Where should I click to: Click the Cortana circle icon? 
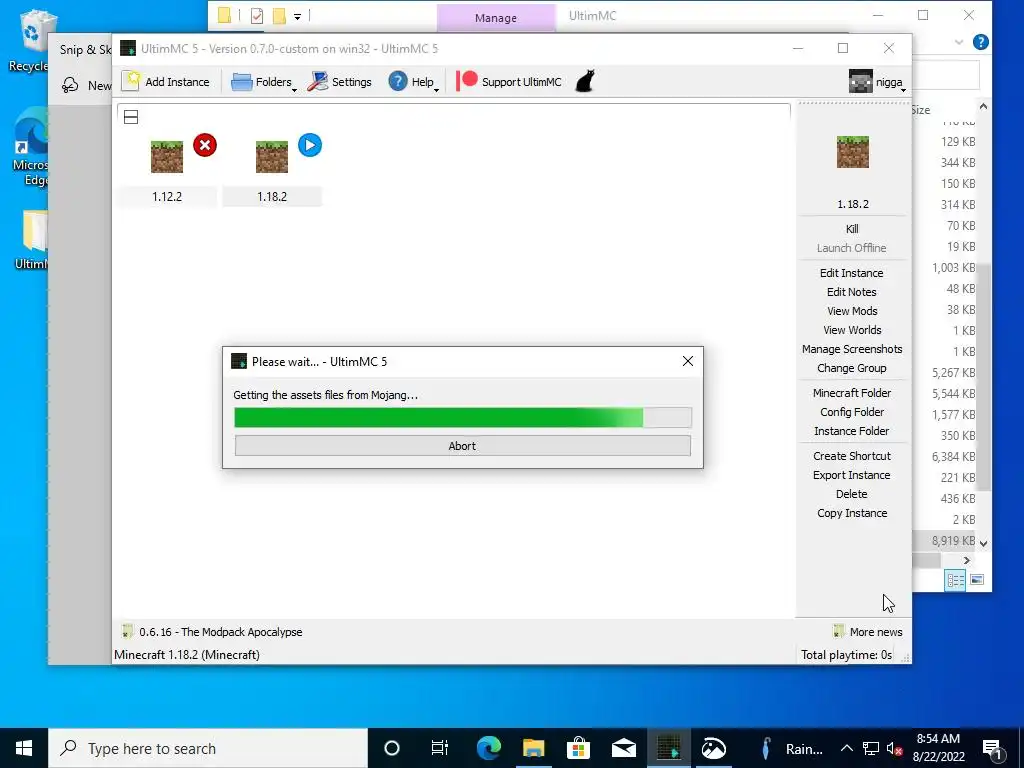[392, 748]
